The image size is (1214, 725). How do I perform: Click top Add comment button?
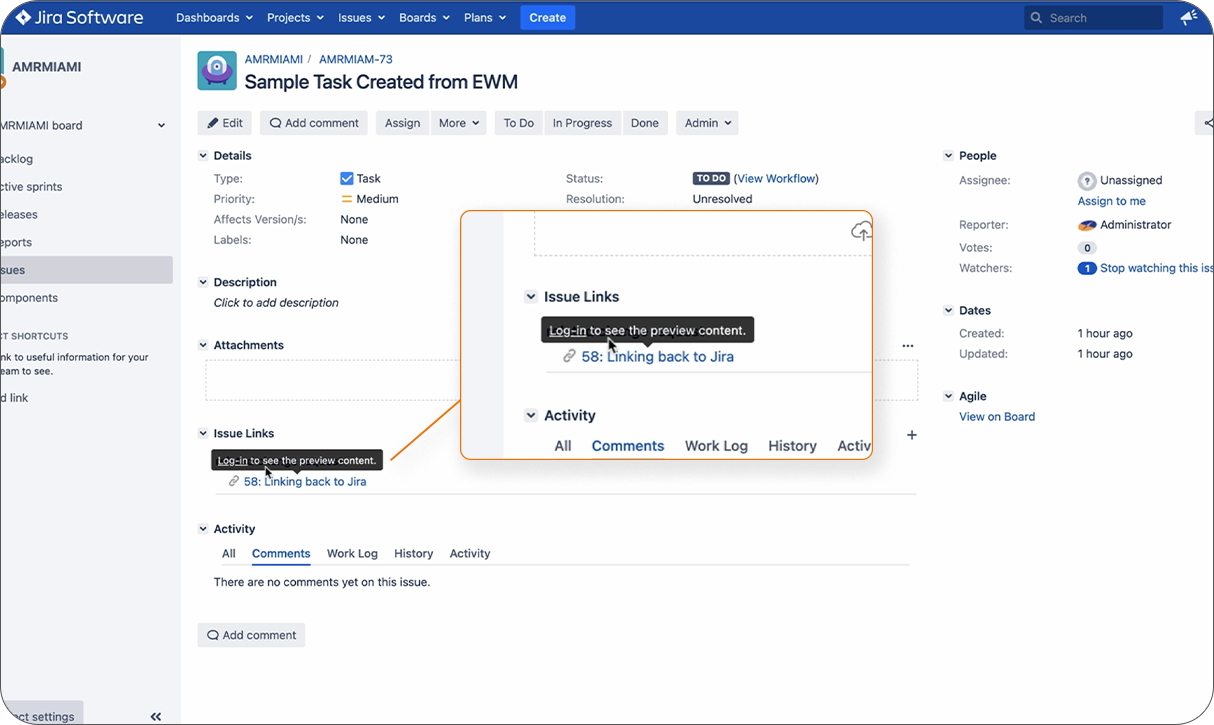(x=314, y=123)
